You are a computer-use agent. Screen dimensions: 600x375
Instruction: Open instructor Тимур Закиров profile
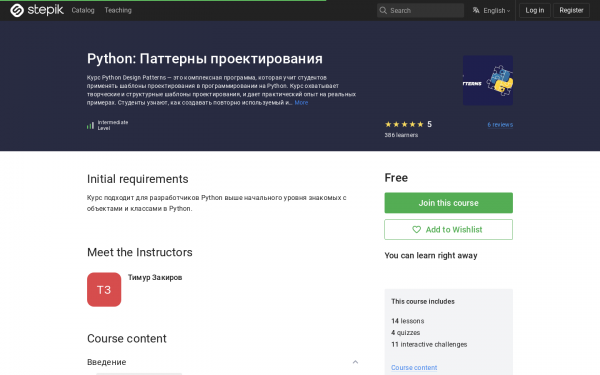(155, 277)
